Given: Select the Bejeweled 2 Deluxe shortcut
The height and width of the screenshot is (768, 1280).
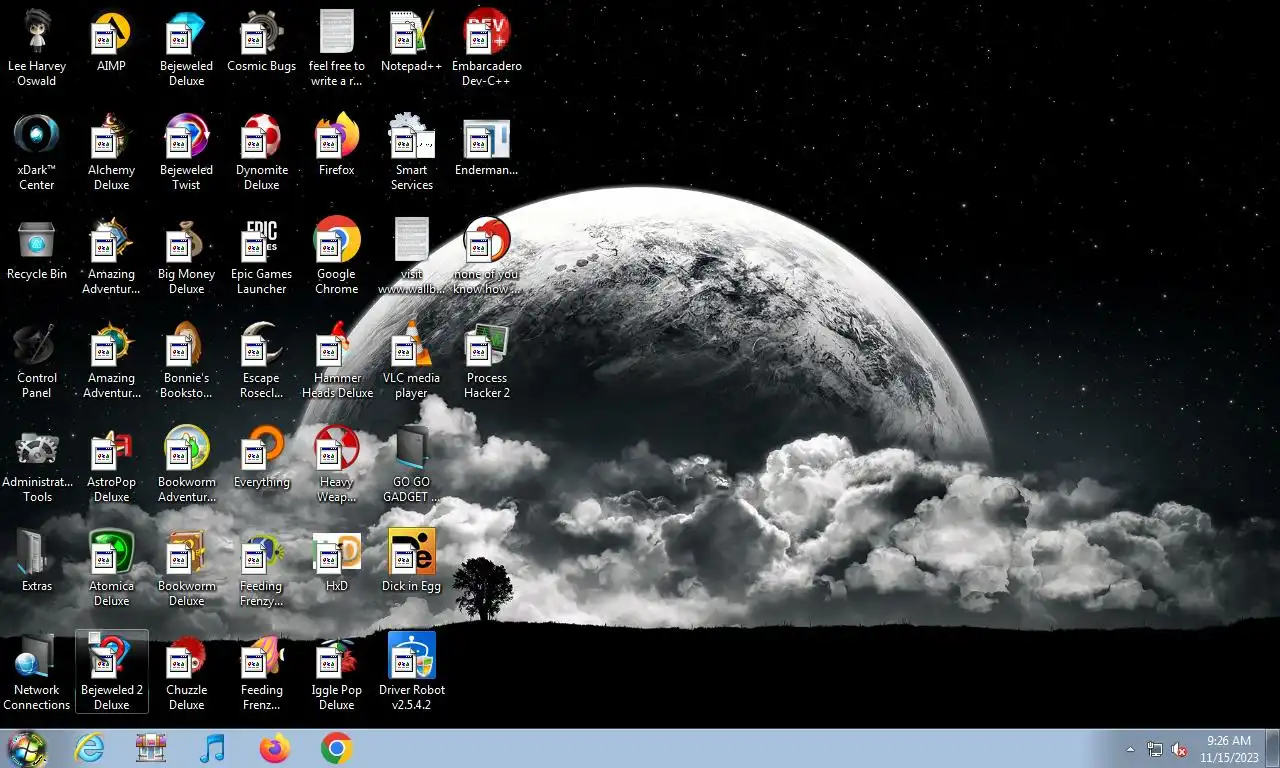Looking at the screenshot, I should click(x=111, y=672).
